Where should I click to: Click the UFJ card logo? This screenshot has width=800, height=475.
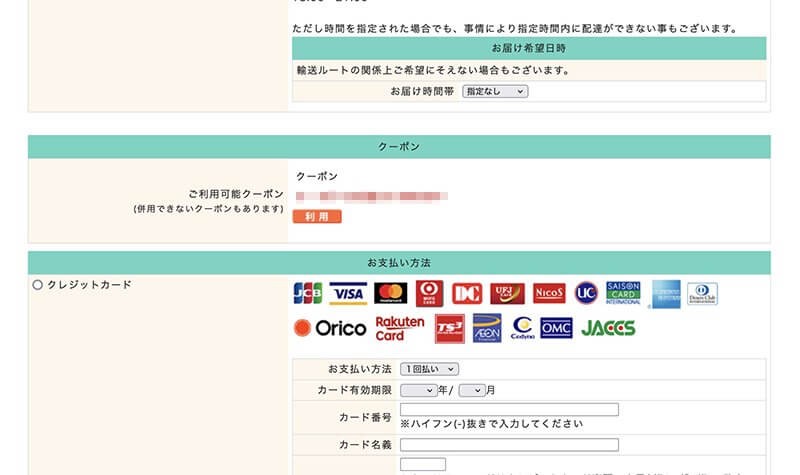pos(507,293)
